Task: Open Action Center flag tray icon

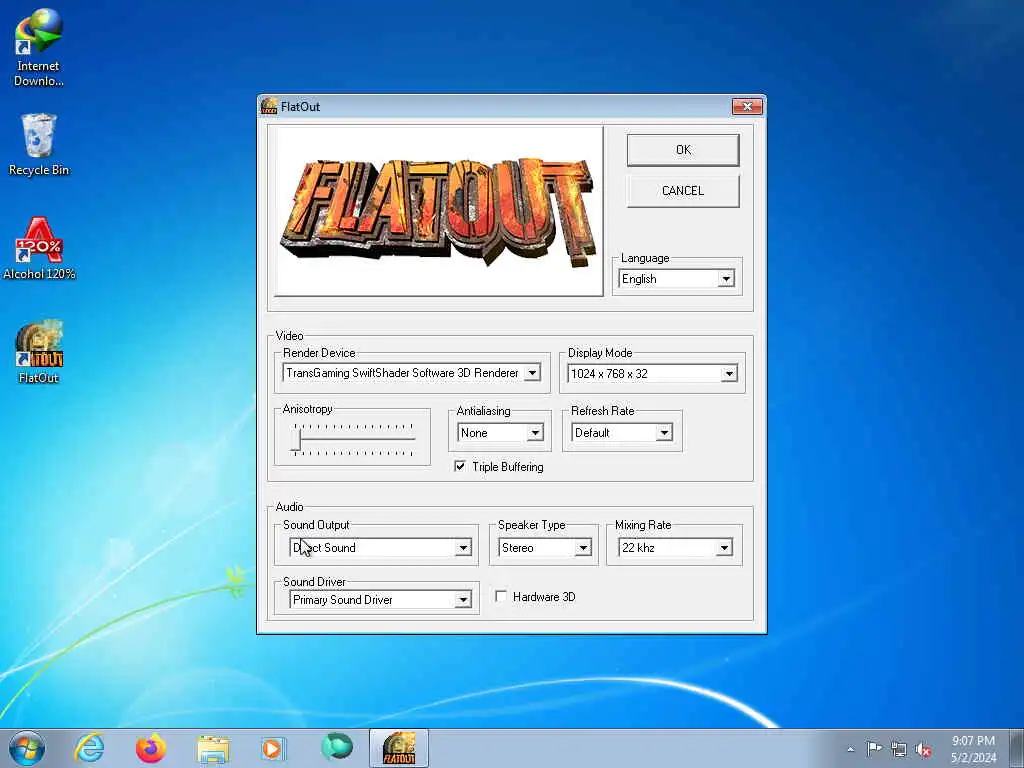Action: (x=874, y=749)
